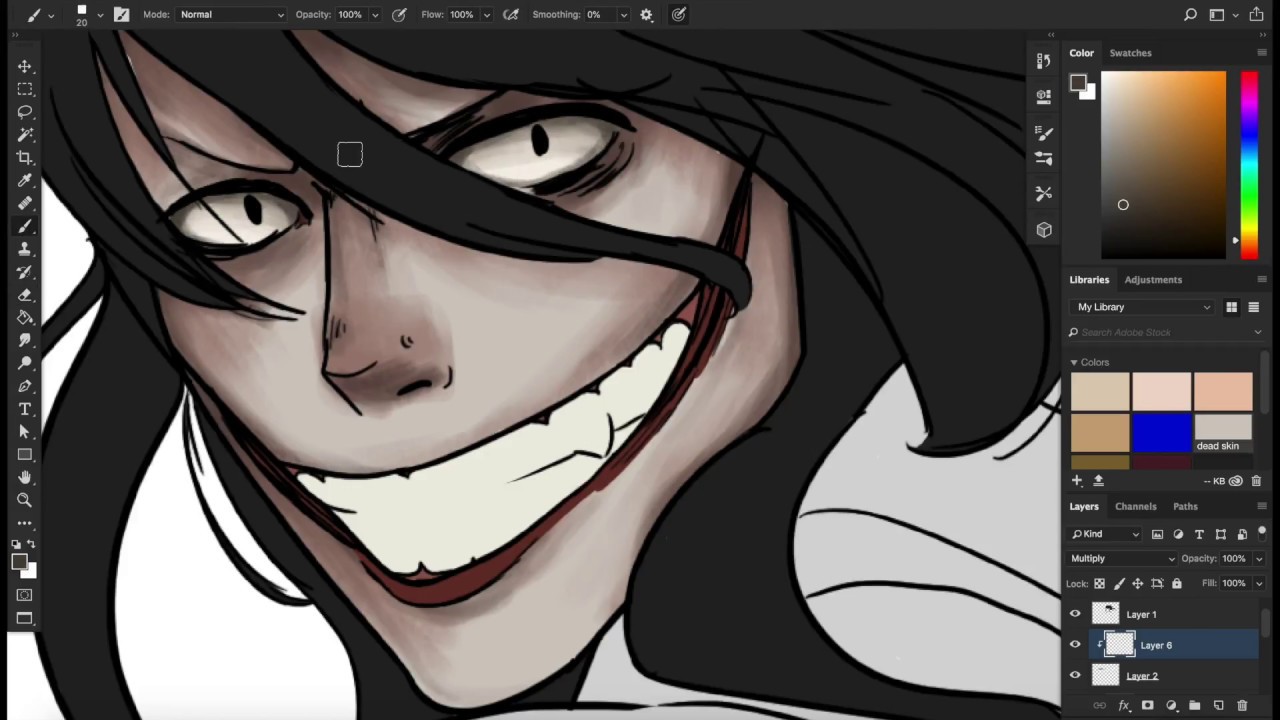Select the Magic Wand tool
Screen dimensions: 1280x720
pos(25,135)
